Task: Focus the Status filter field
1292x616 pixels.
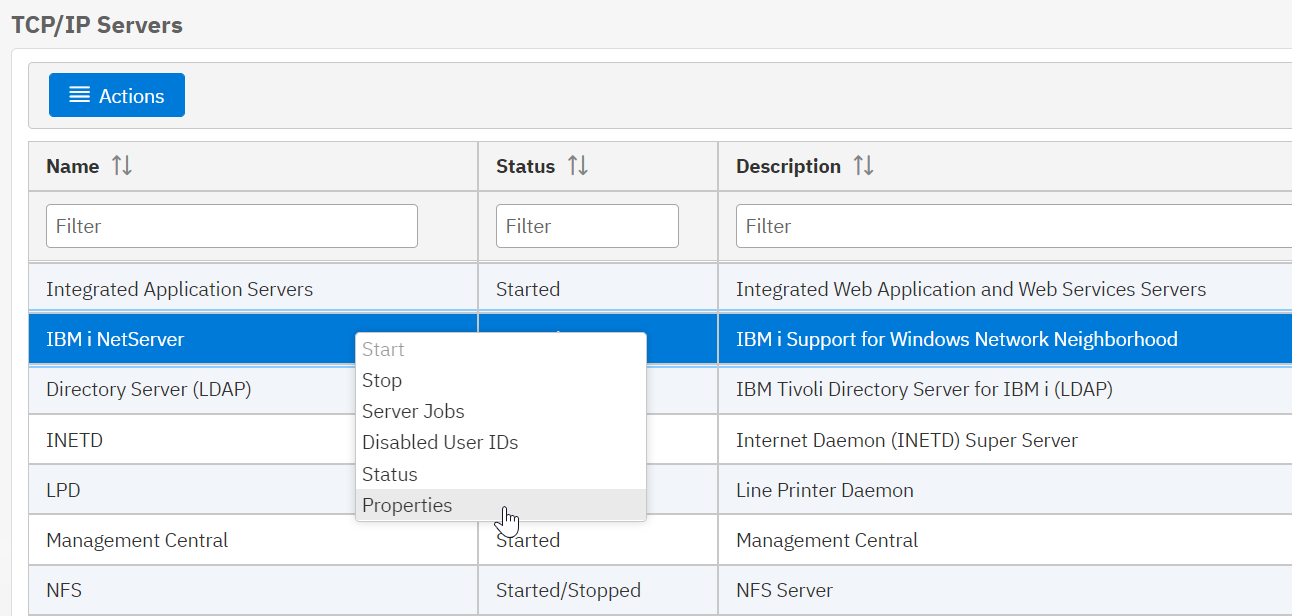Action: 587,226
